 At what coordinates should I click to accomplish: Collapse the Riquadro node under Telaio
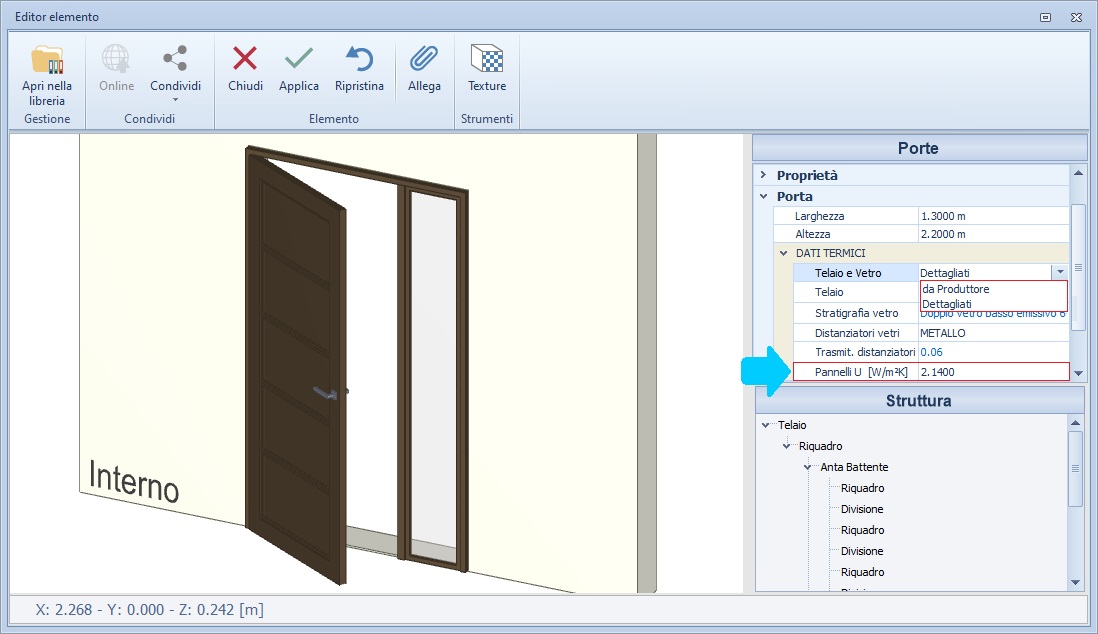point(787,446)
